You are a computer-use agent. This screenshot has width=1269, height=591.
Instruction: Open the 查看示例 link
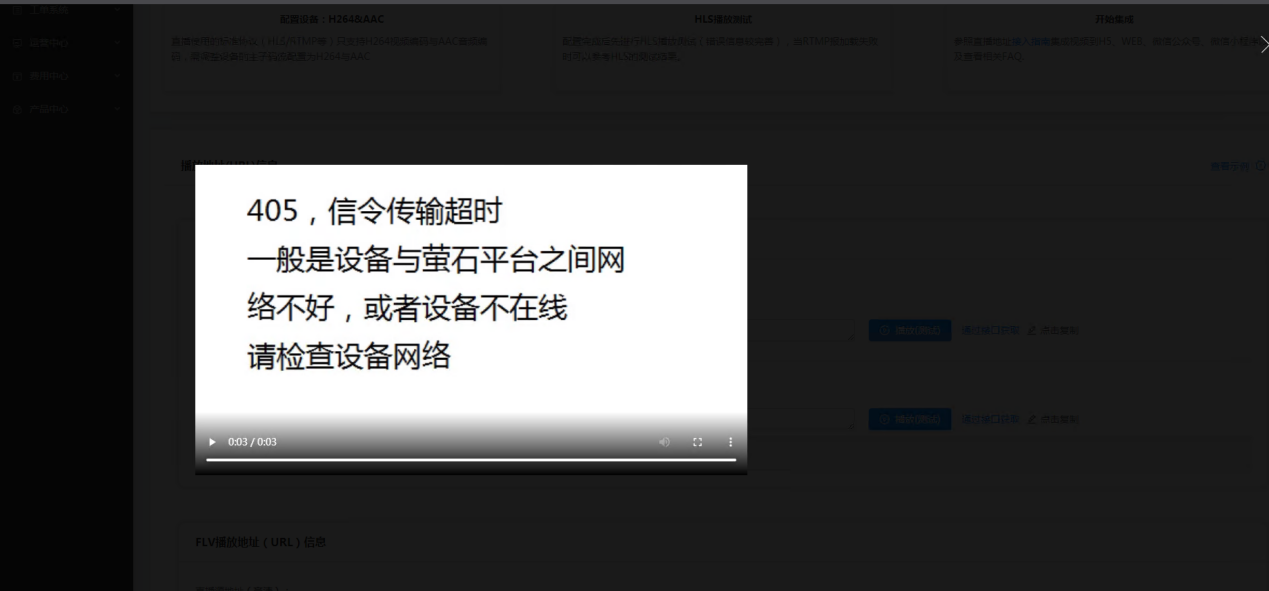pyautogui.click(x=1230, y=166)
